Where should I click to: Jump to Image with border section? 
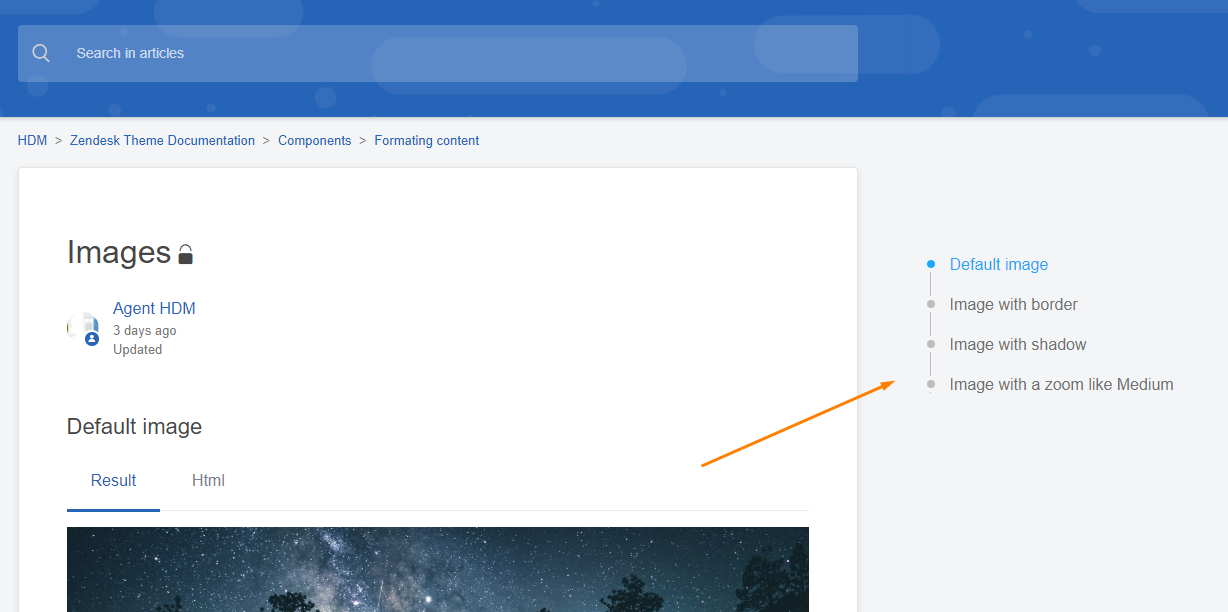click(1014, 305)
